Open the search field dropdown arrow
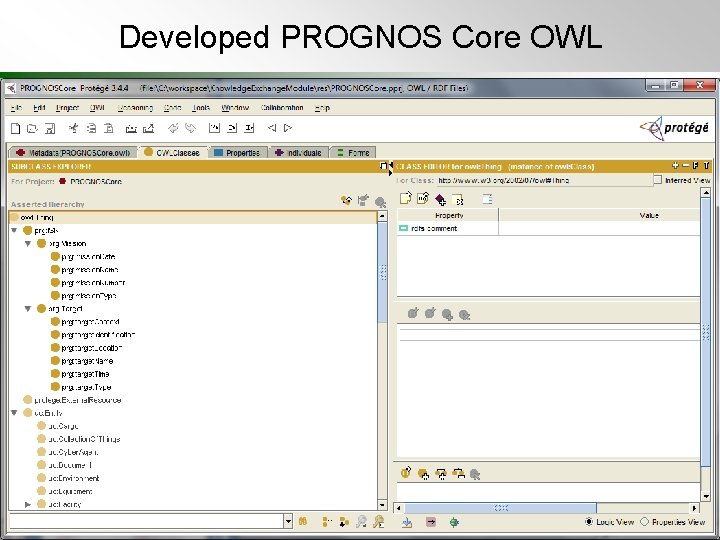This screenshot has height=540, width=720. tap(288, 521)
